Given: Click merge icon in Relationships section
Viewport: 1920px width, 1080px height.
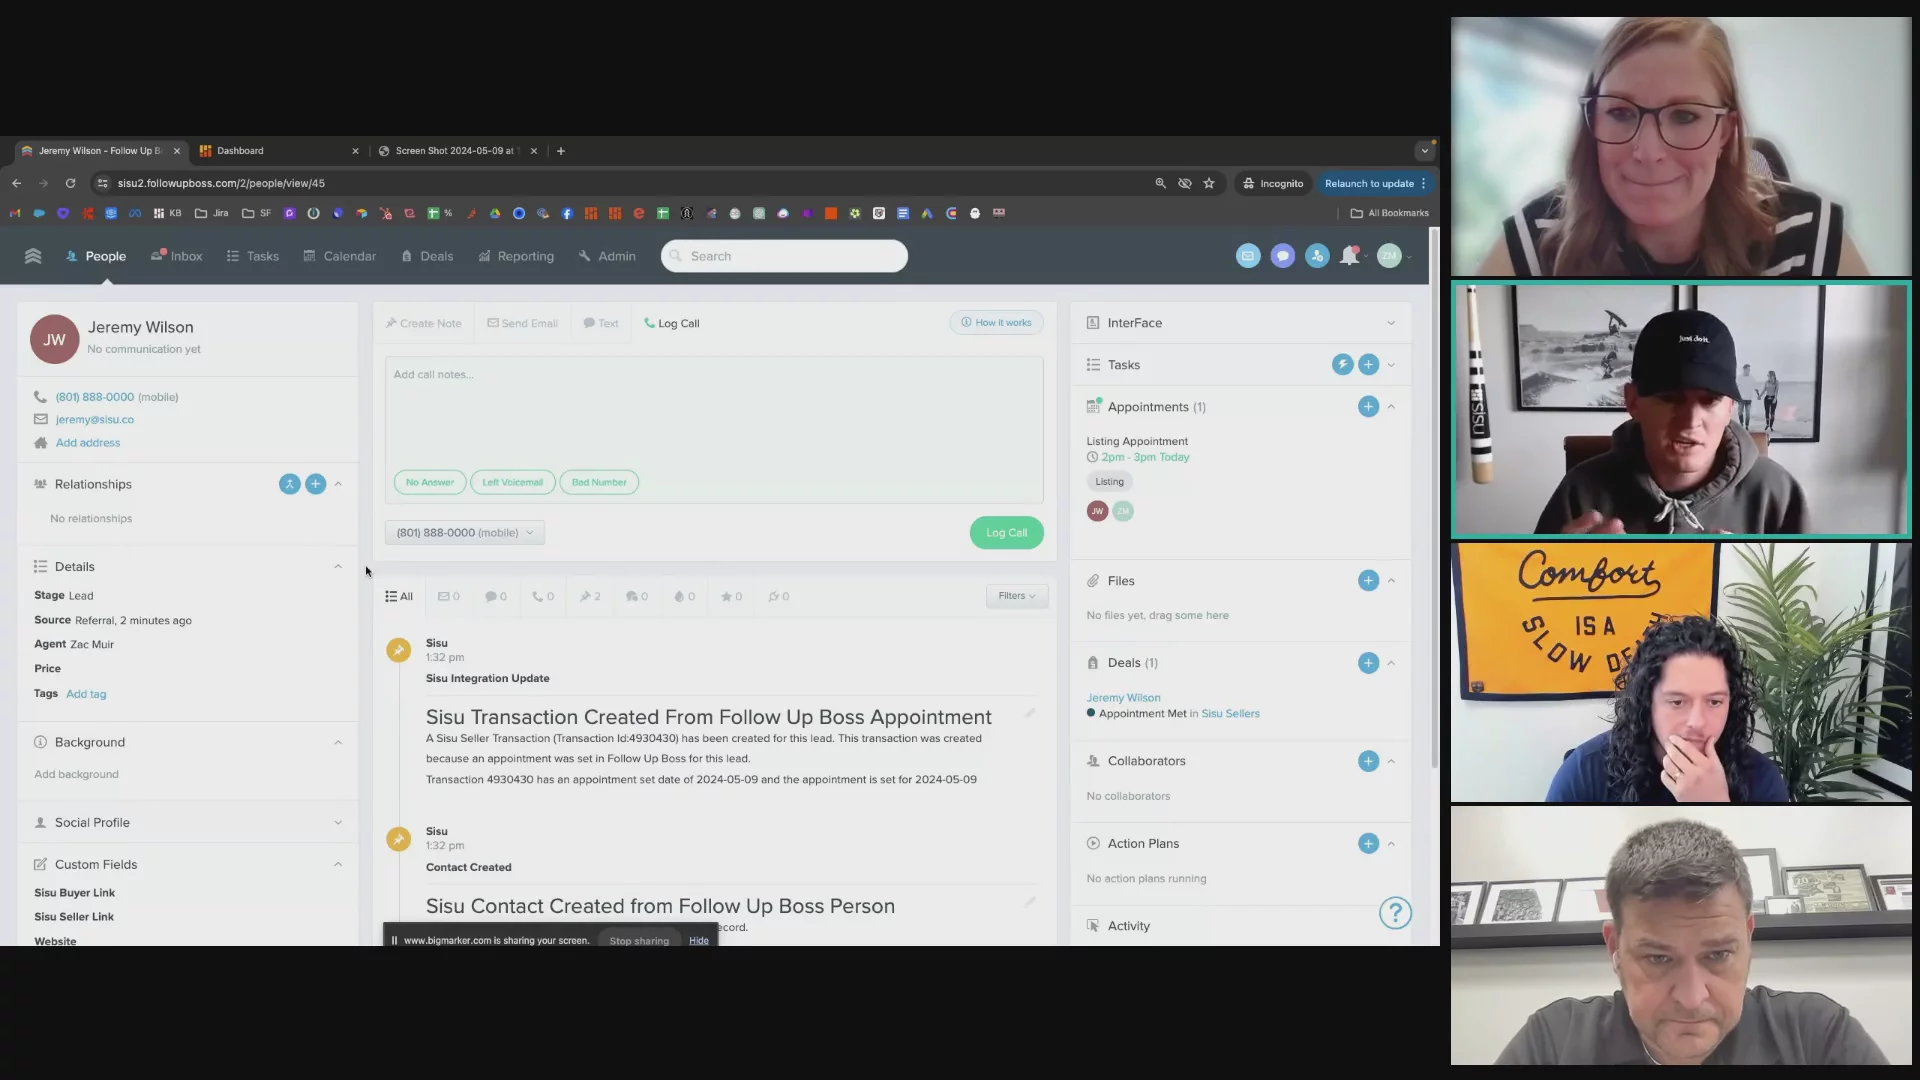Looking at the screenshot, I should pyautogui.click(x=289, y=484).
